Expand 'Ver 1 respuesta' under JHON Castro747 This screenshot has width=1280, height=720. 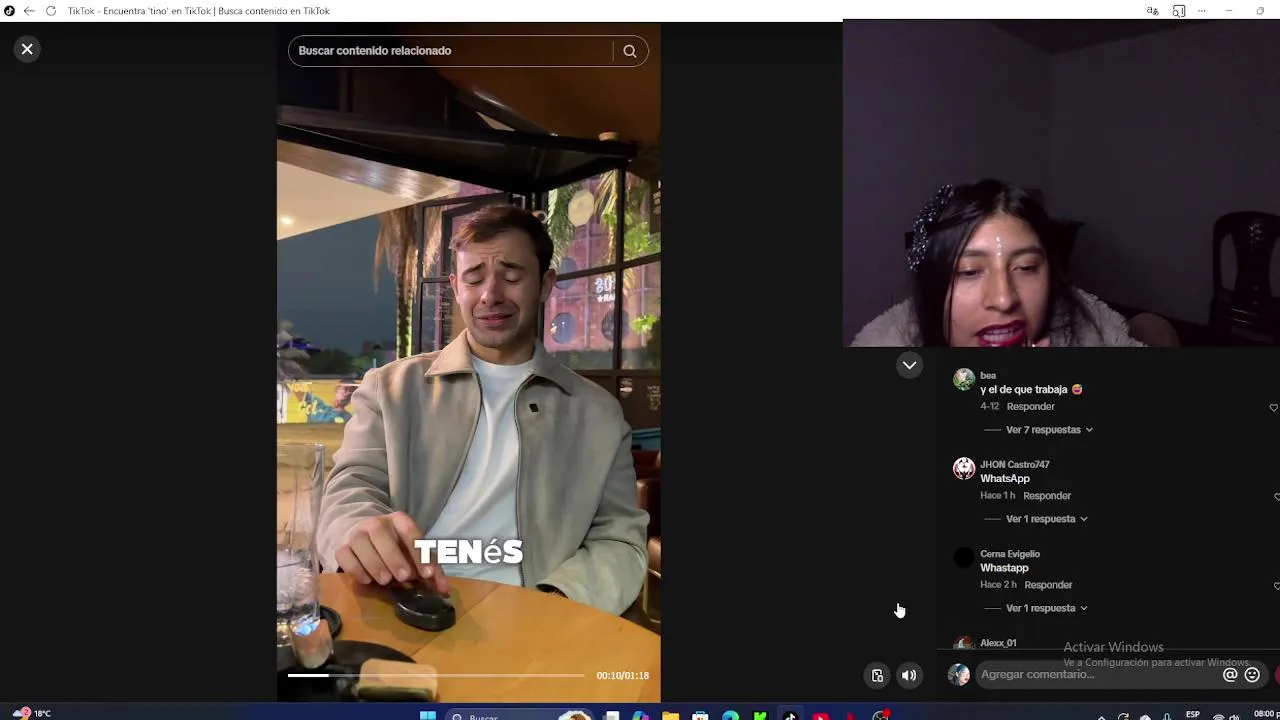click(x=1046, y=519)
